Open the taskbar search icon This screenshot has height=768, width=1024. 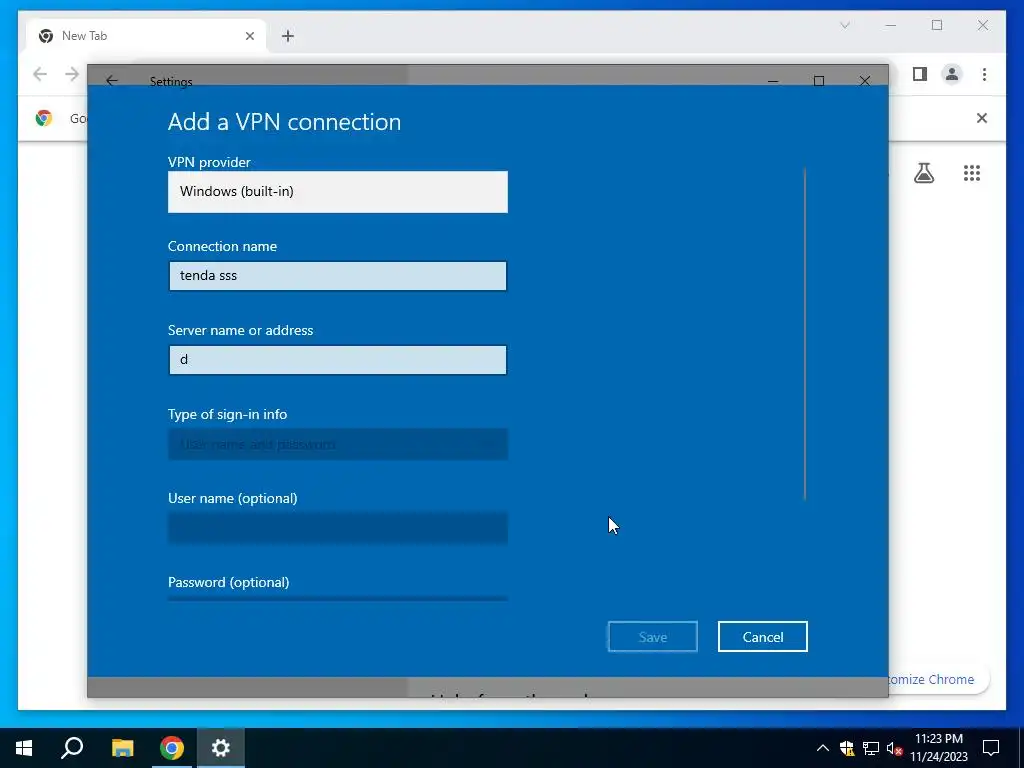[72, 748]
